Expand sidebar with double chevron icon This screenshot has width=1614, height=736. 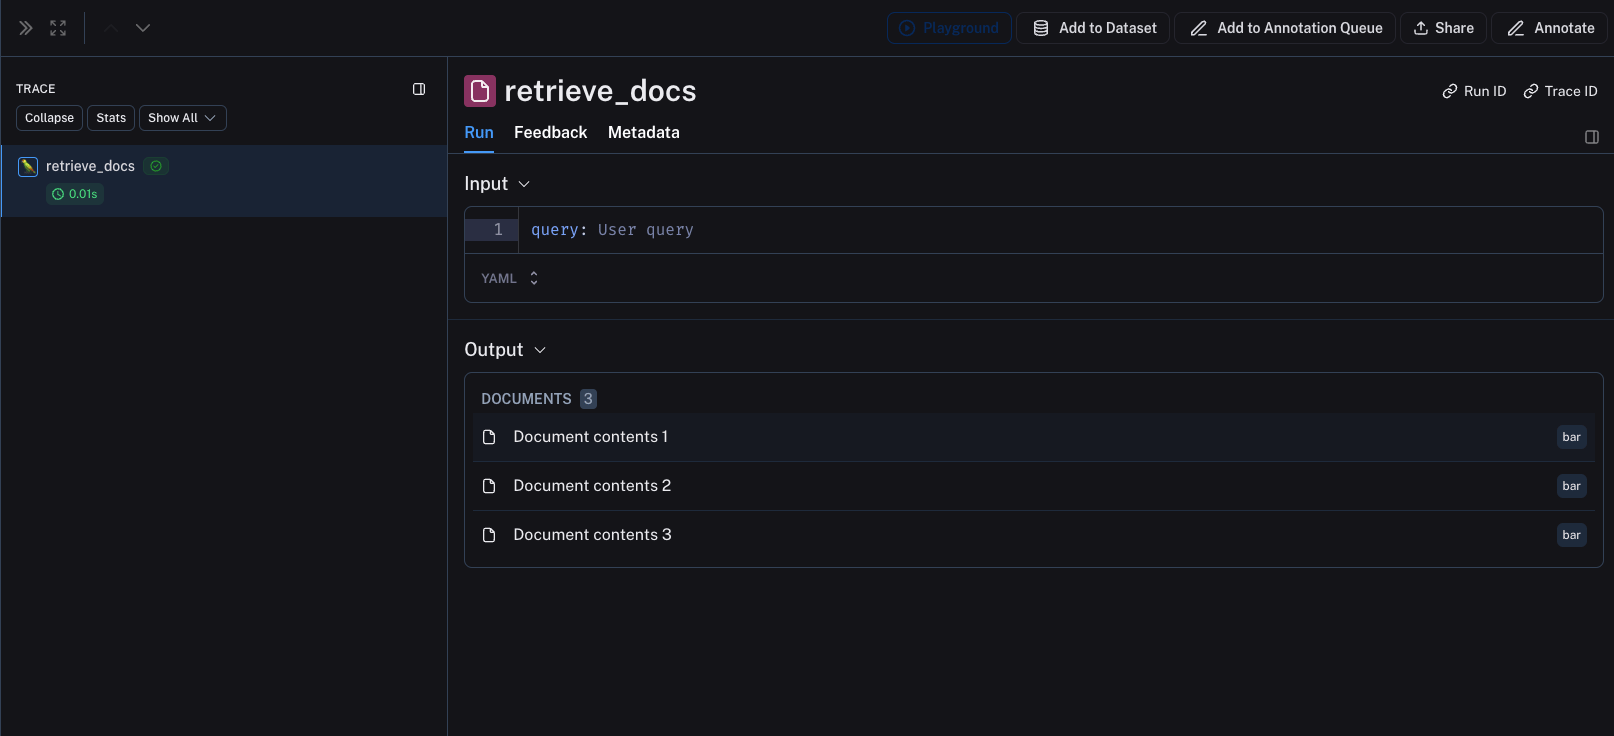[x=26, y=28]
